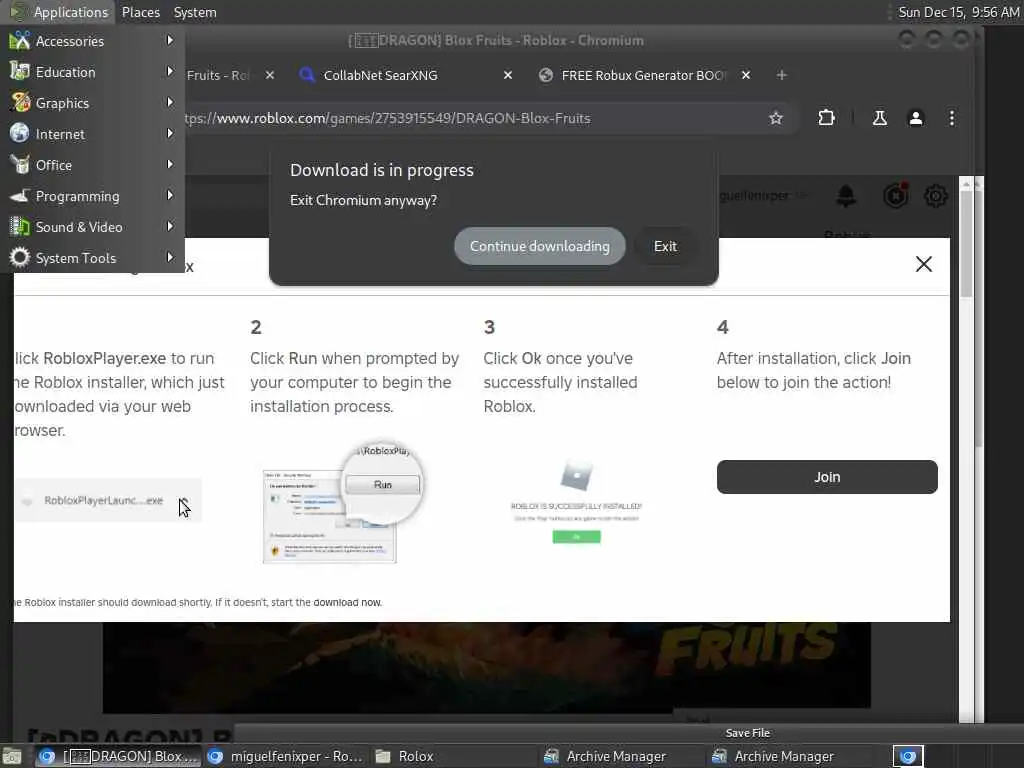The image size is (1024, 768).
Task: Open the Office submenu
Action: point(93,165)
